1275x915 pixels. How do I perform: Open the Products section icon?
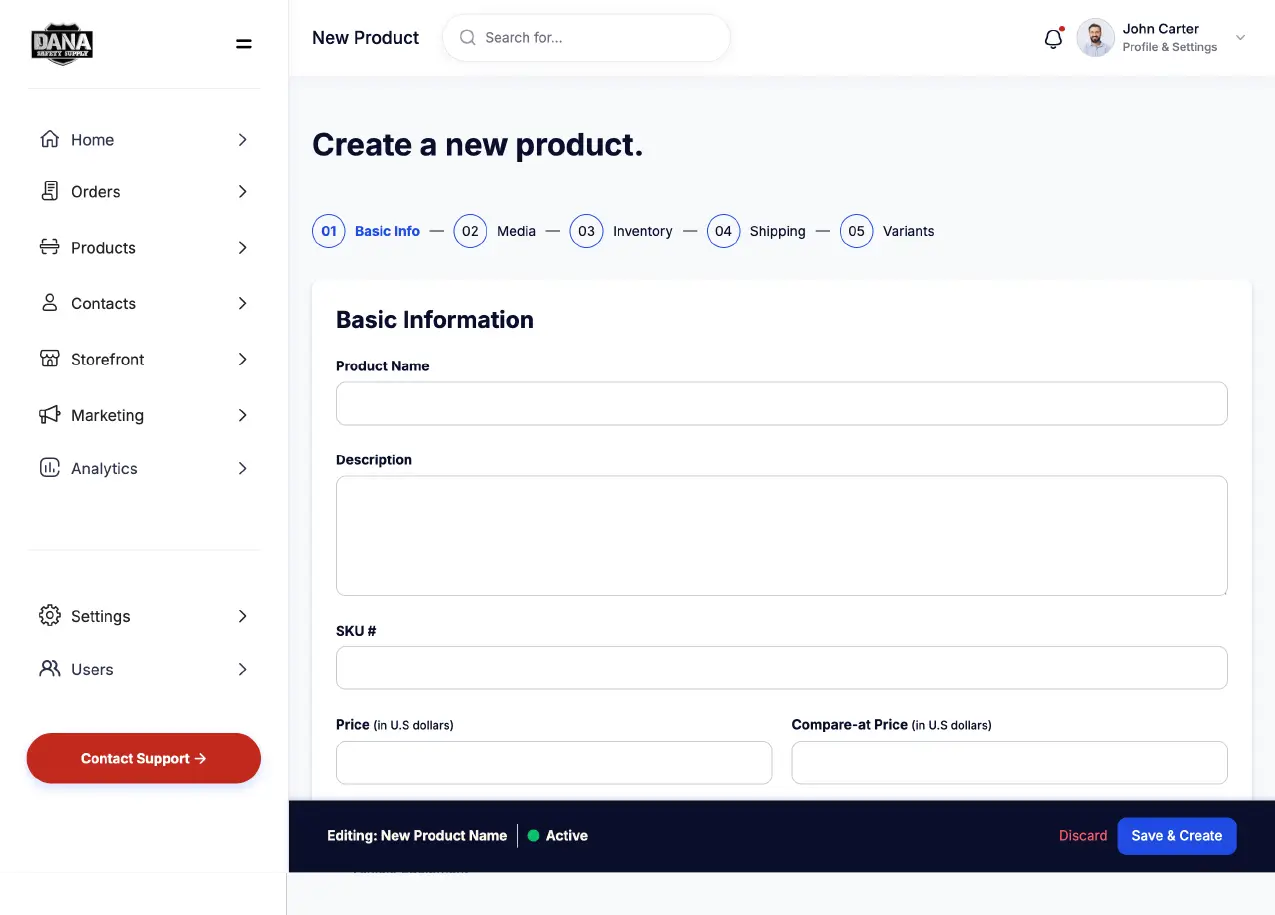[x=50, y=247]
